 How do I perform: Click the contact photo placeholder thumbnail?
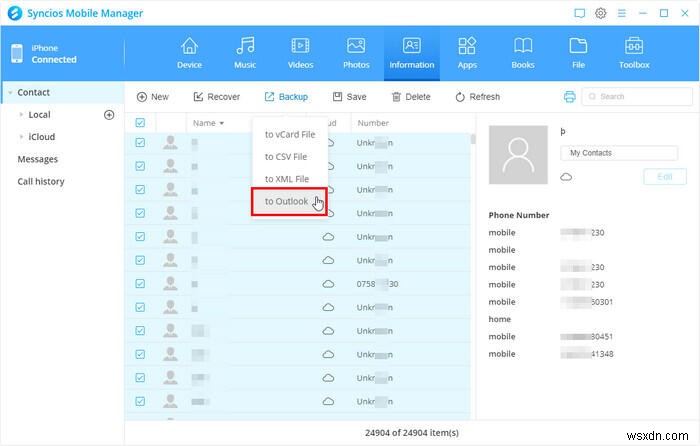[518, 155]
